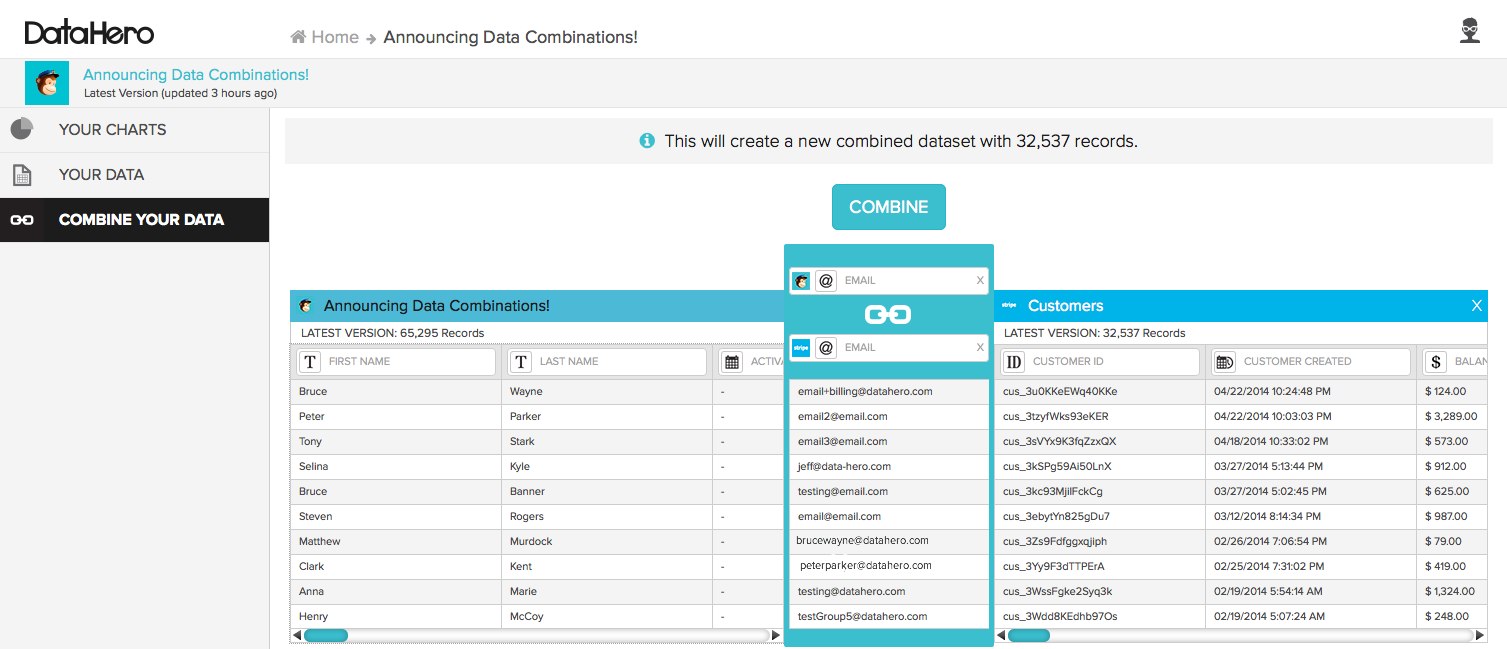Close the Customers dataset panel
This screenshot has width=1507, height=649.
click(1476, 306)
